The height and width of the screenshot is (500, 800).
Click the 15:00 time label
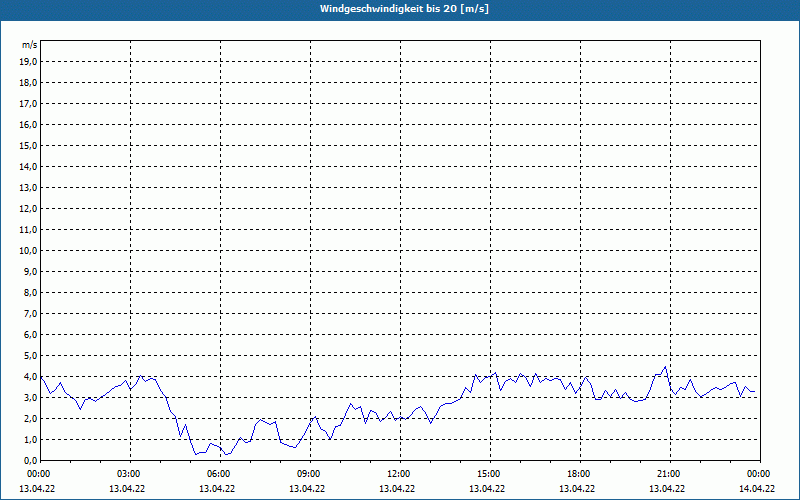[x=490, y=474]
